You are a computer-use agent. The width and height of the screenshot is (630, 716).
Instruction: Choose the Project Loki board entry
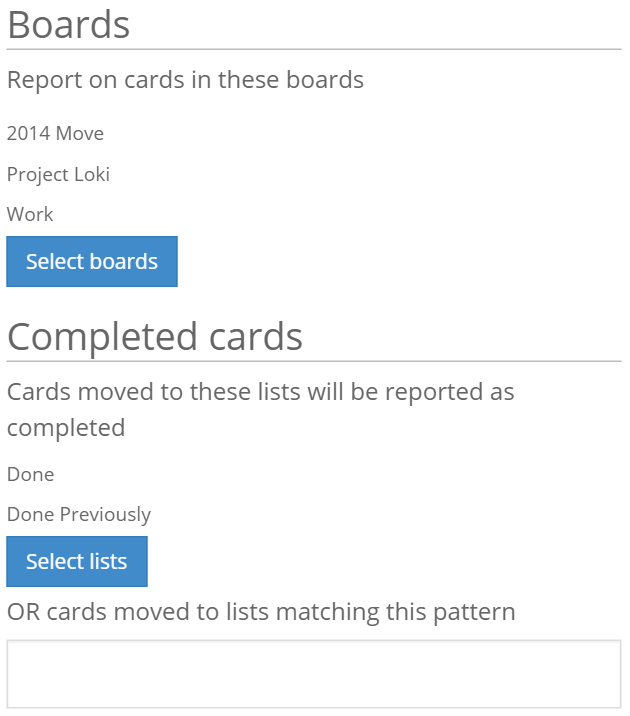point(58,174)
